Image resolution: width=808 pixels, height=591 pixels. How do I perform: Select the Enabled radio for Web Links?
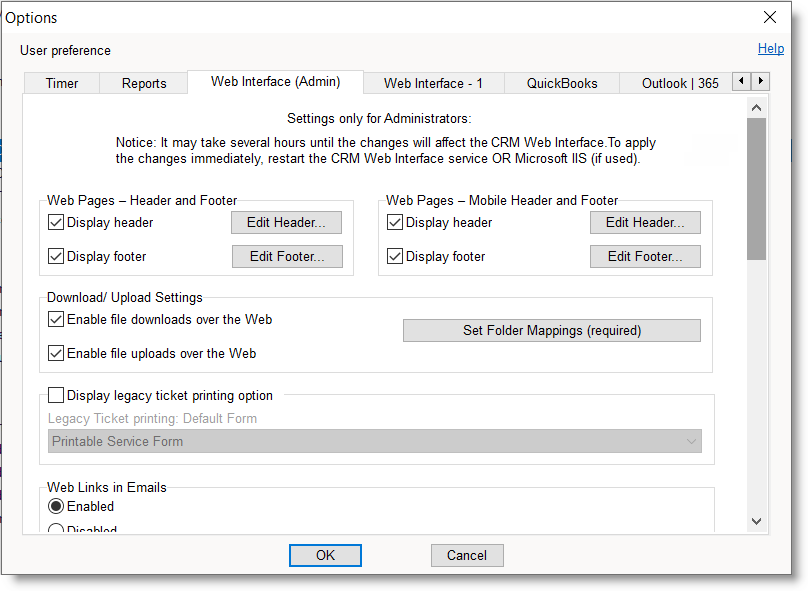point(56,506)
